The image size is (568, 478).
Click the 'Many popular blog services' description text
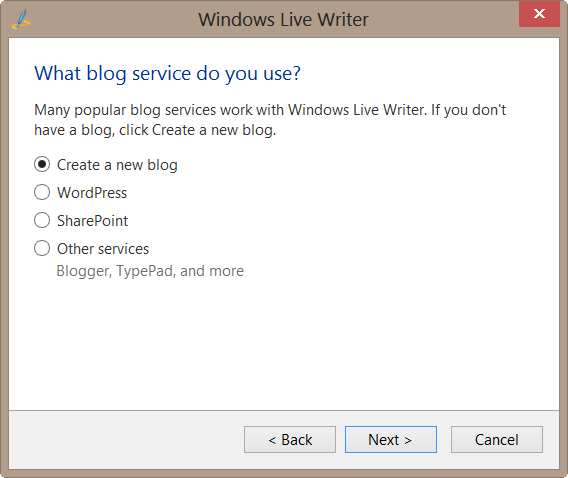coord(270,120)
